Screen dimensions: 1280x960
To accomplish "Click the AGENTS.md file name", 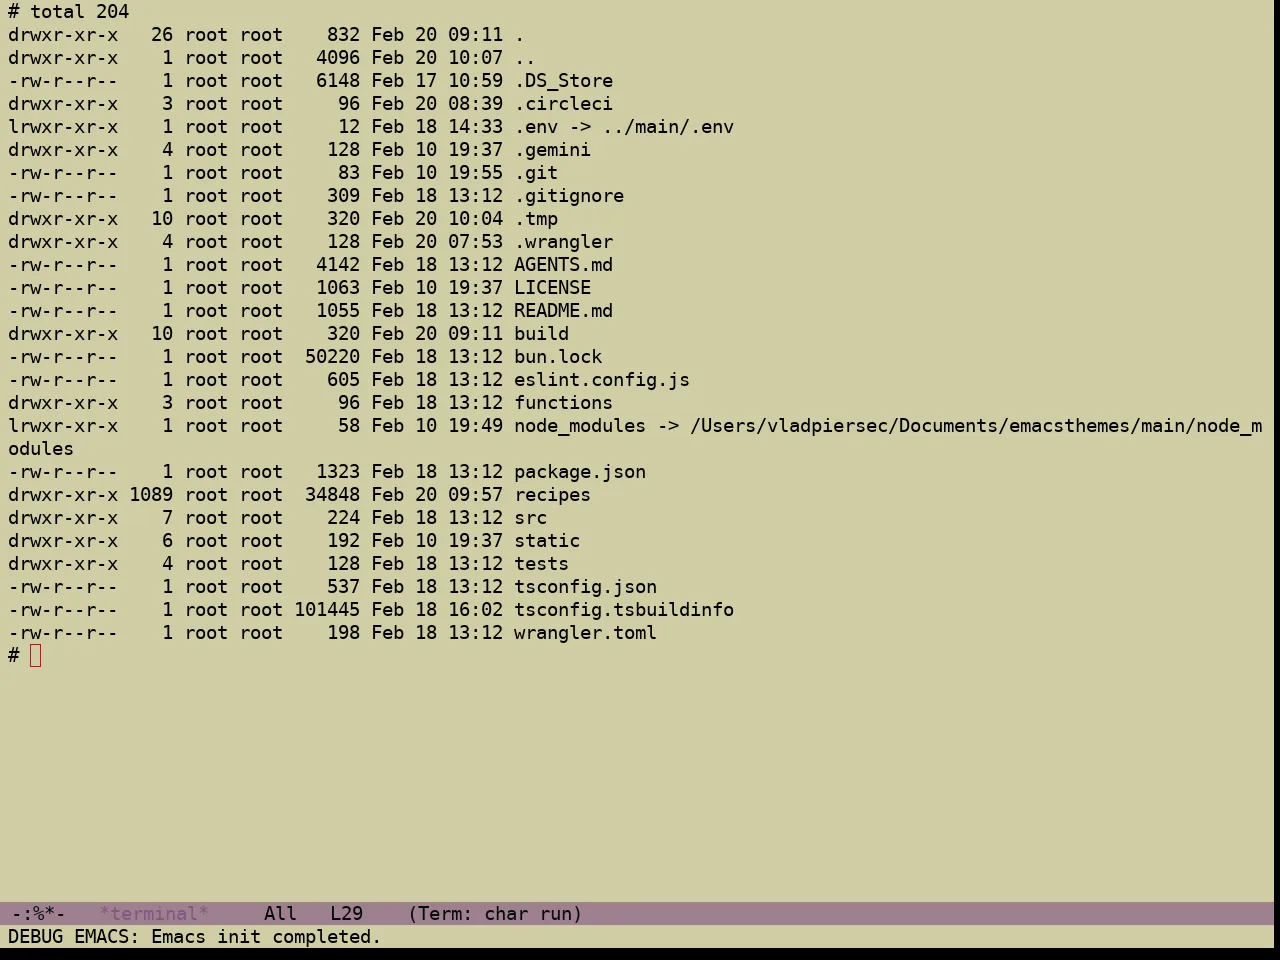I will [x=564, y=265].
